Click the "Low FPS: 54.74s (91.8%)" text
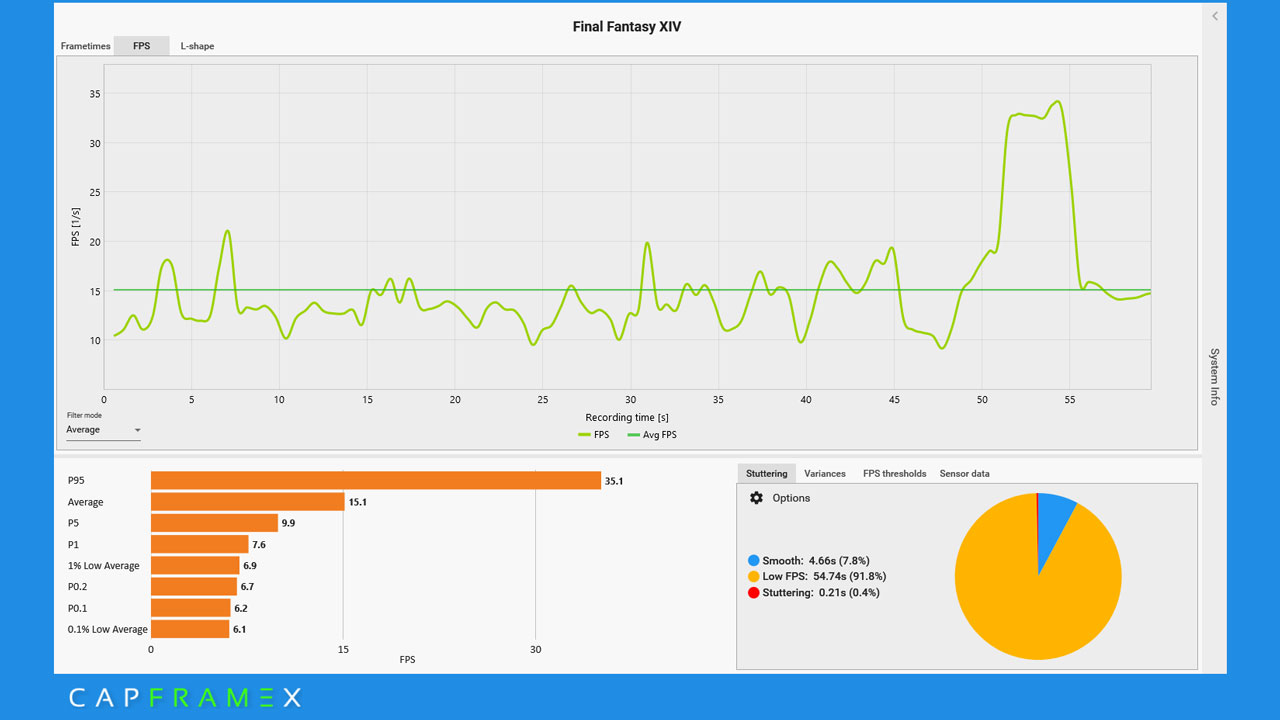1280x720 pixels. [824, 577]
